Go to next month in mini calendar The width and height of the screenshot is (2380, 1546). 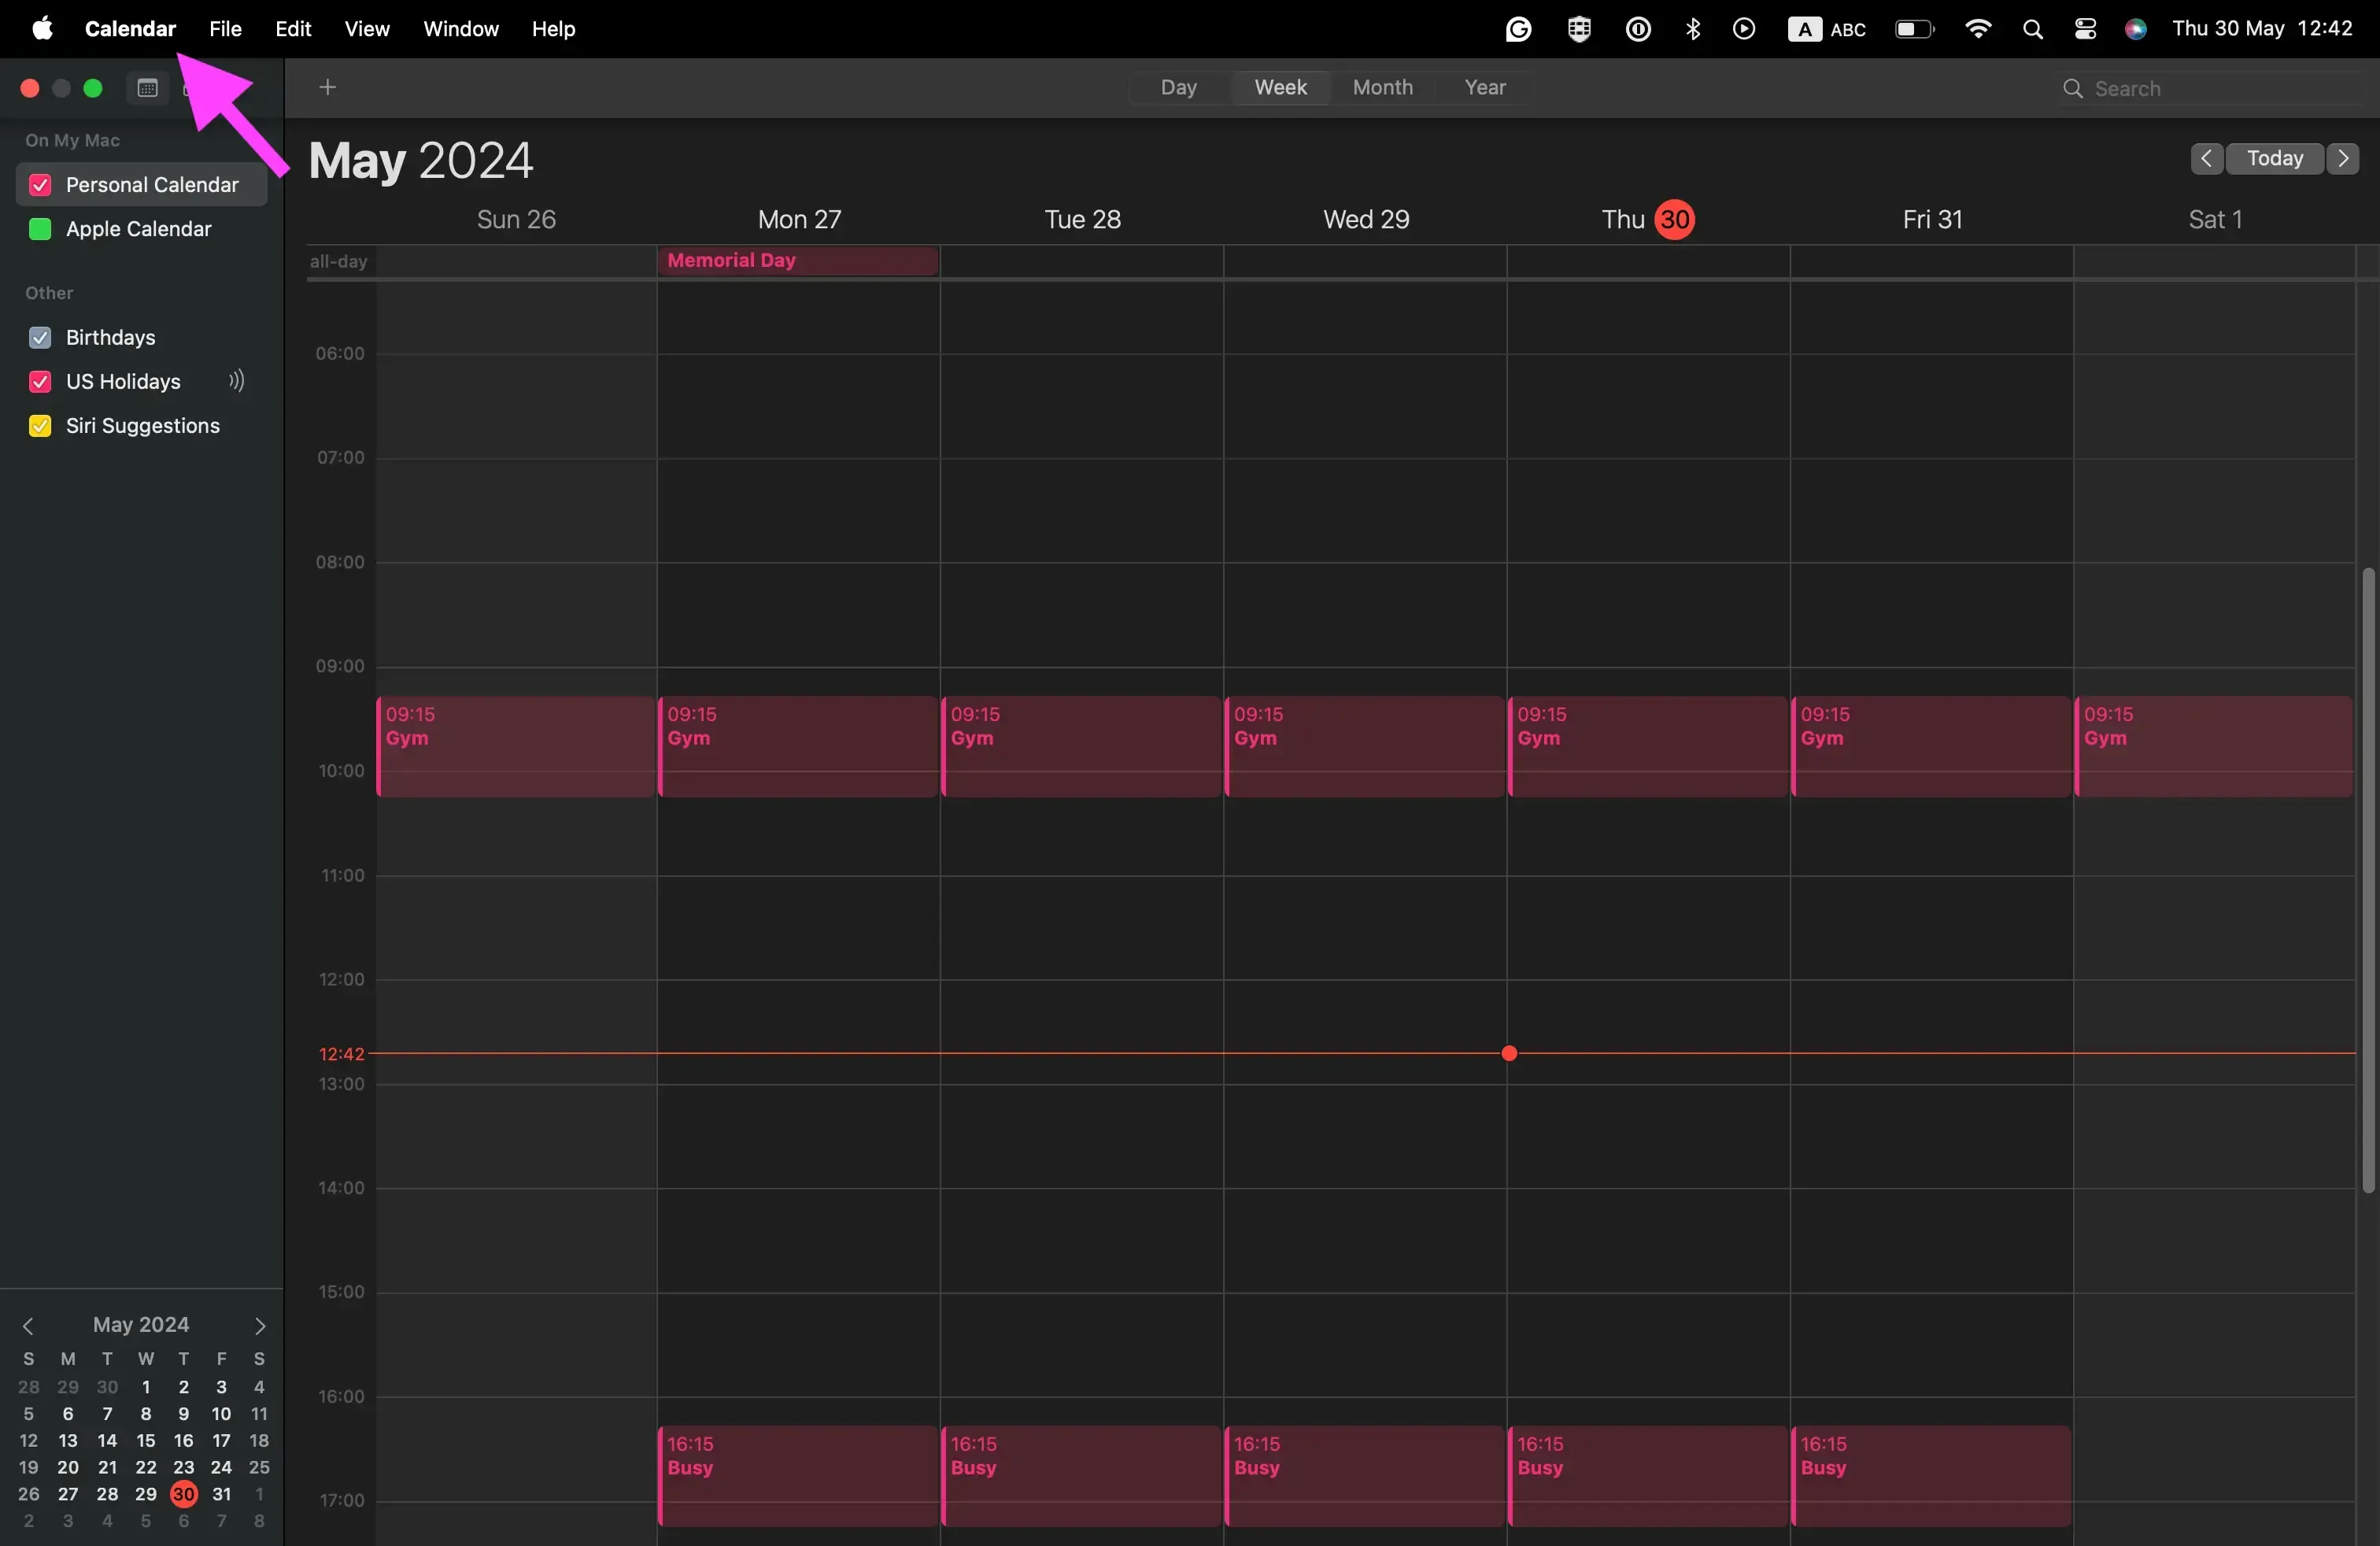(259, 1326)
